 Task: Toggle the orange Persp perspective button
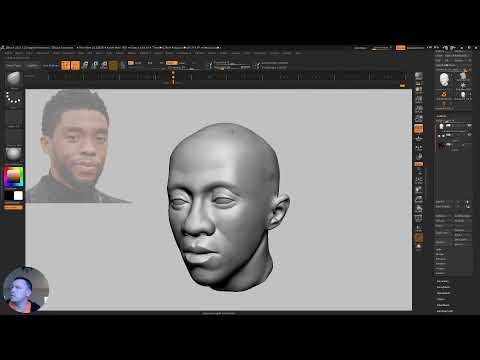pos(419,129)
